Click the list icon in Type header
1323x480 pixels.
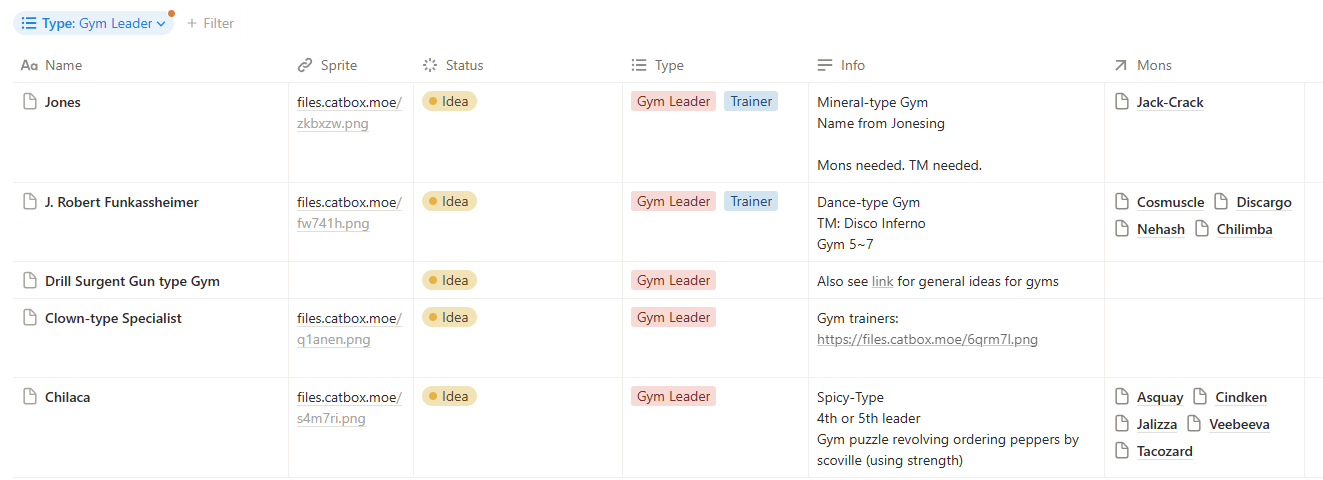coord(639,65)
